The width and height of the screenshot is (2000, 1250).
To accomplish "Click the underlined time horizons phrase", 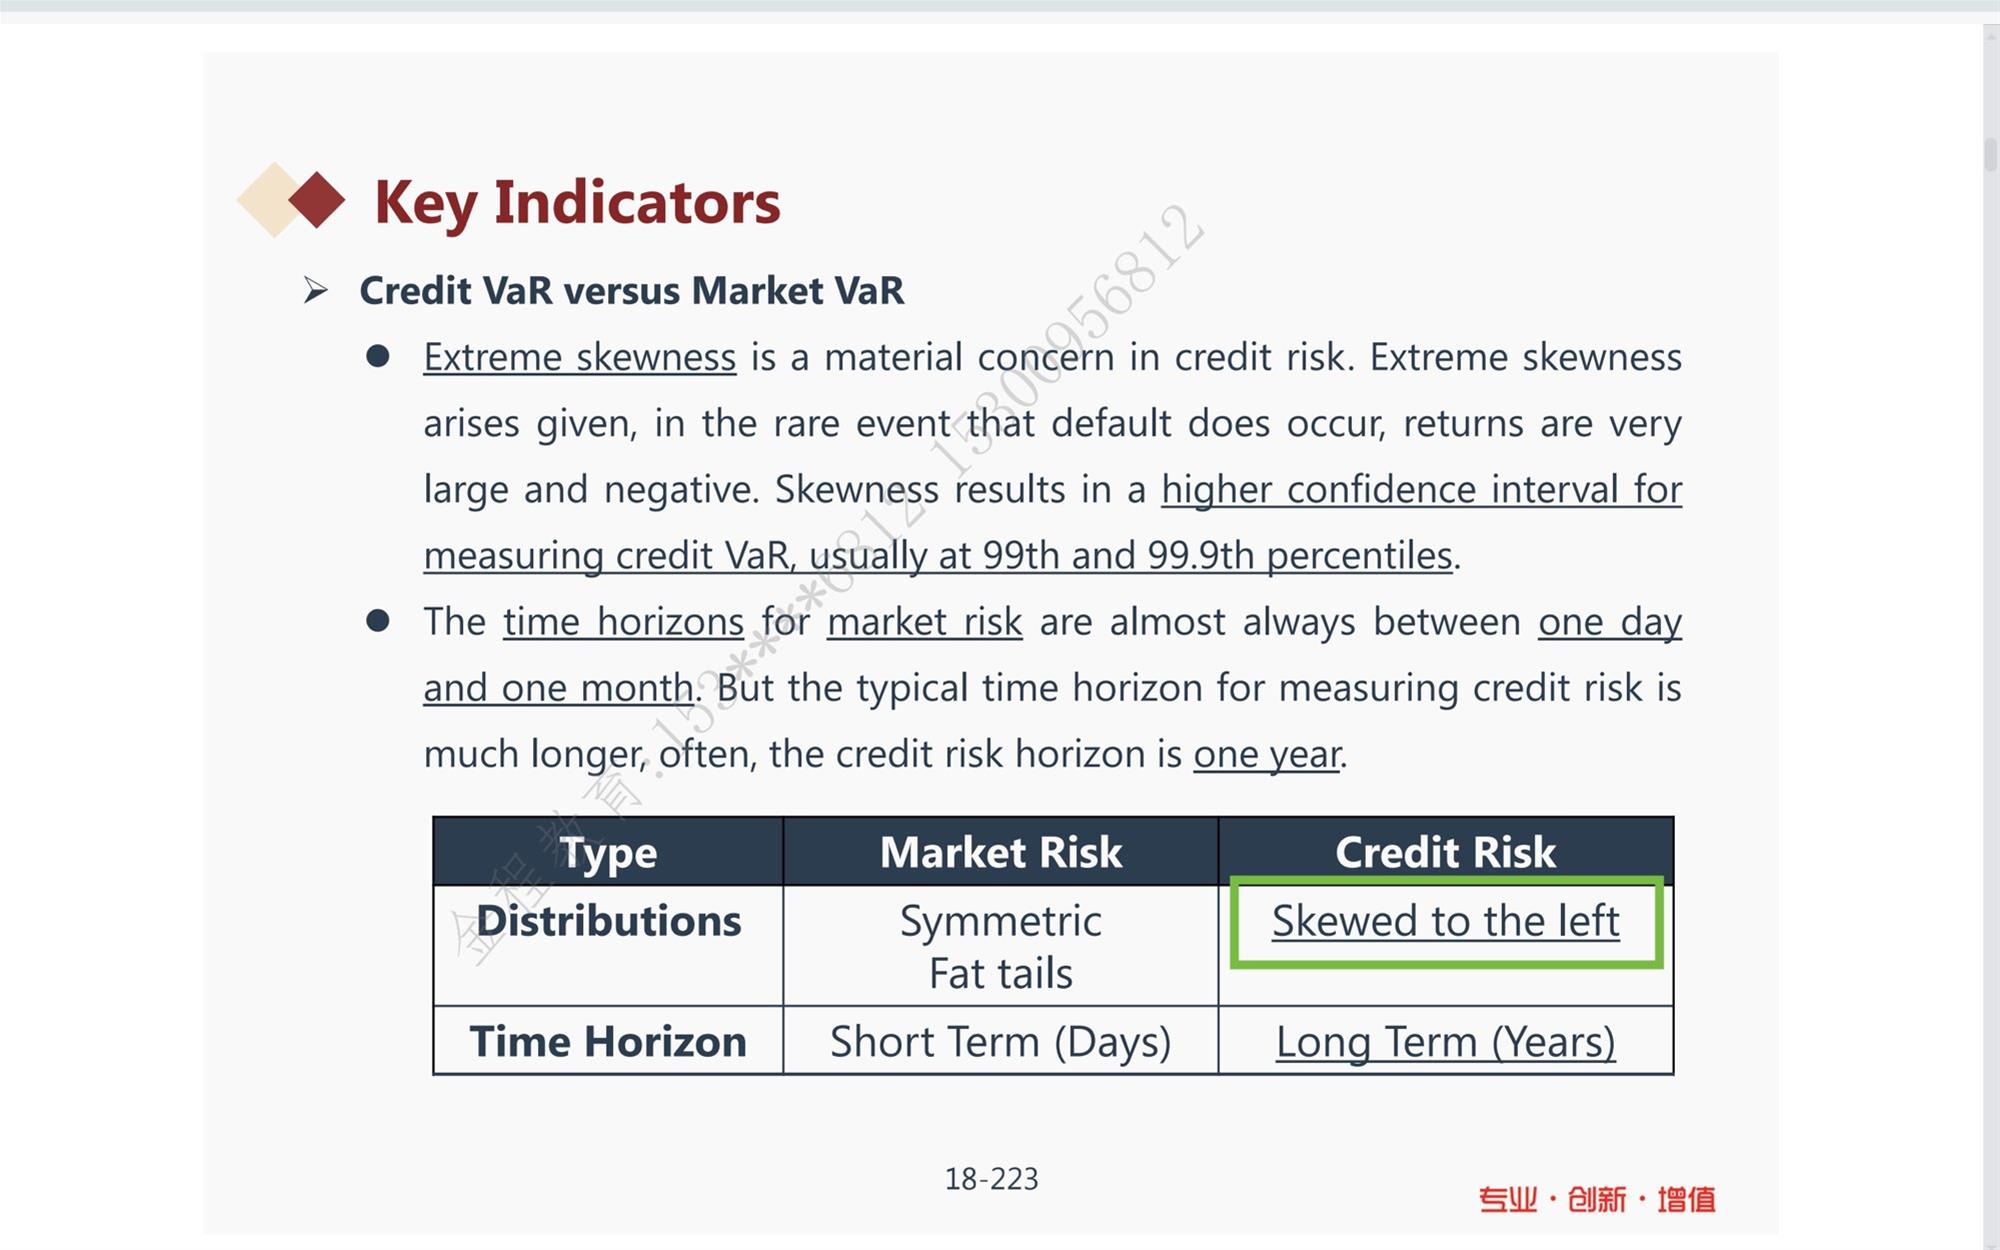I will coord(624,622).
